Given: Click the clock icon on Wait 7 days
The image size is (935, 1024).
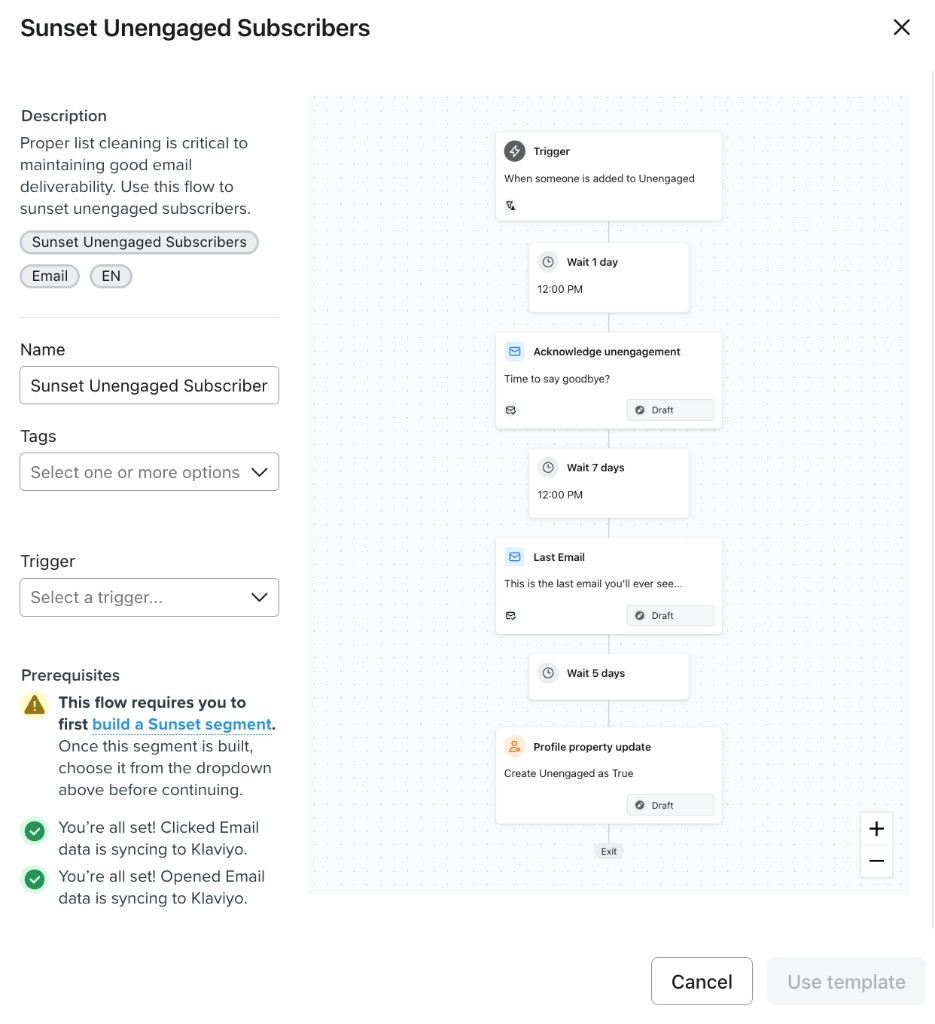Looking at the screenshot, I should [548, 468].
